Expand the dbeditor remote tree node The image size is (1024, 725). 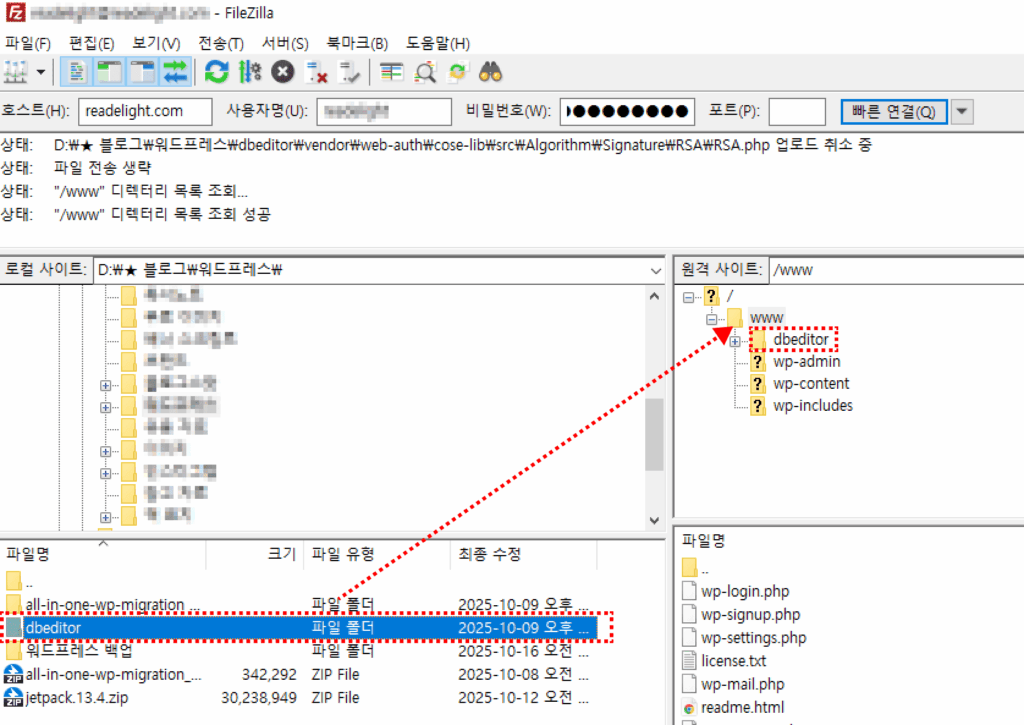pos(735,341)
